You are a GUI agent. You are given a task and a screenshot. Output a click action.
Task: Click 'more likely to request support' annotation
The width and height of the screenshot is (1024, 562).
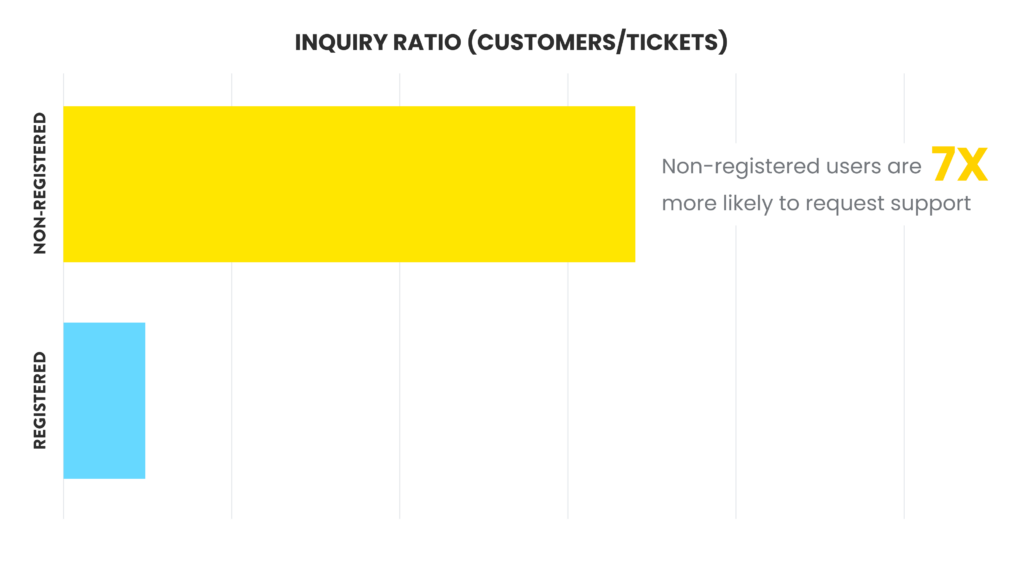click(816, 204)
